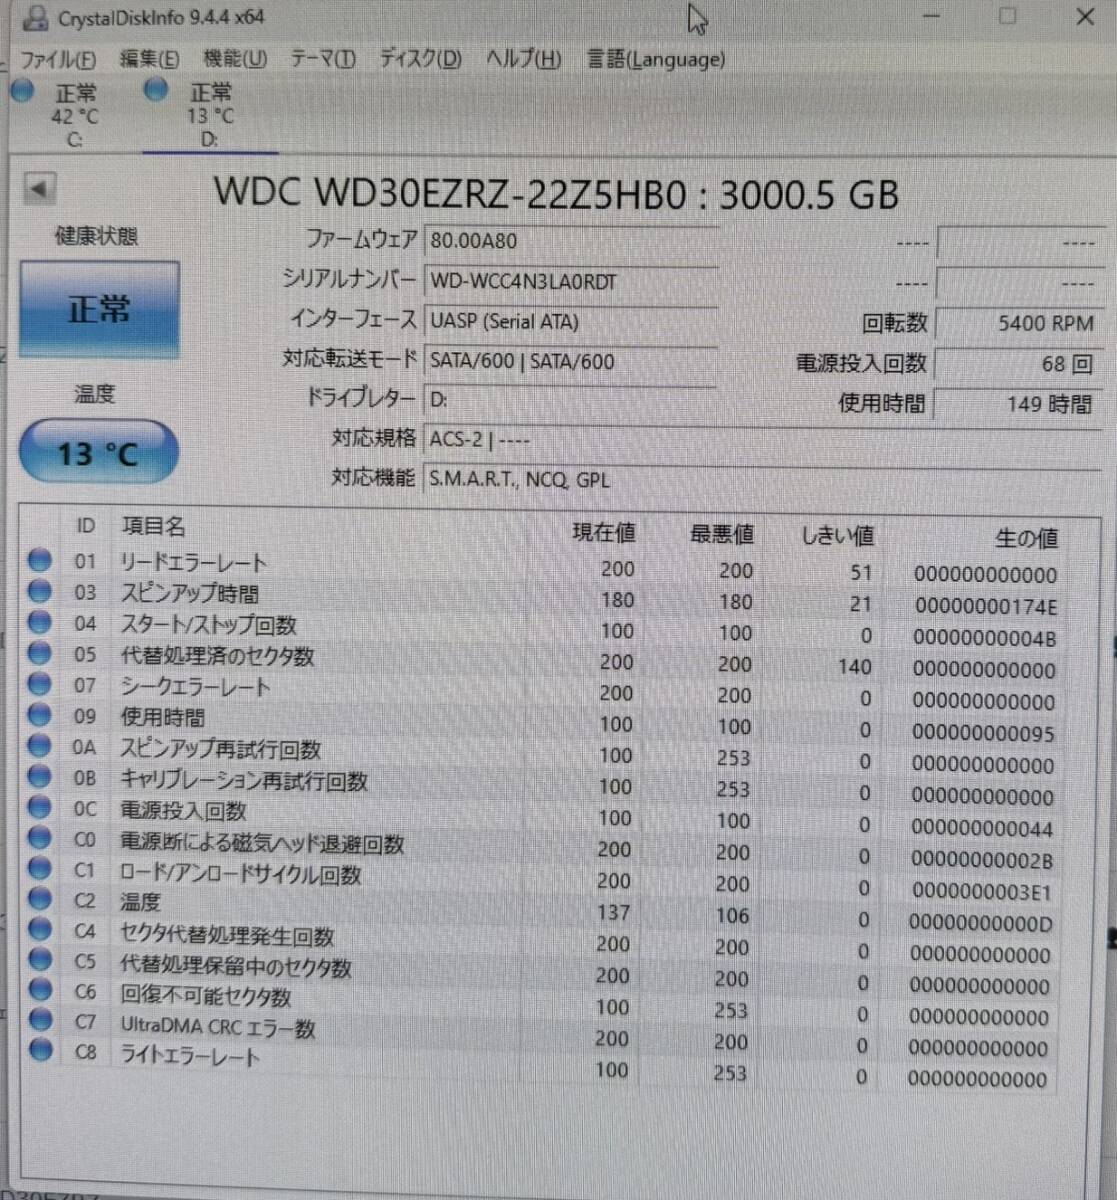Open the 編集(E) menu
Image resolution: width=1117 pixels, height=1200 pixels.
[x=149, y=59]
